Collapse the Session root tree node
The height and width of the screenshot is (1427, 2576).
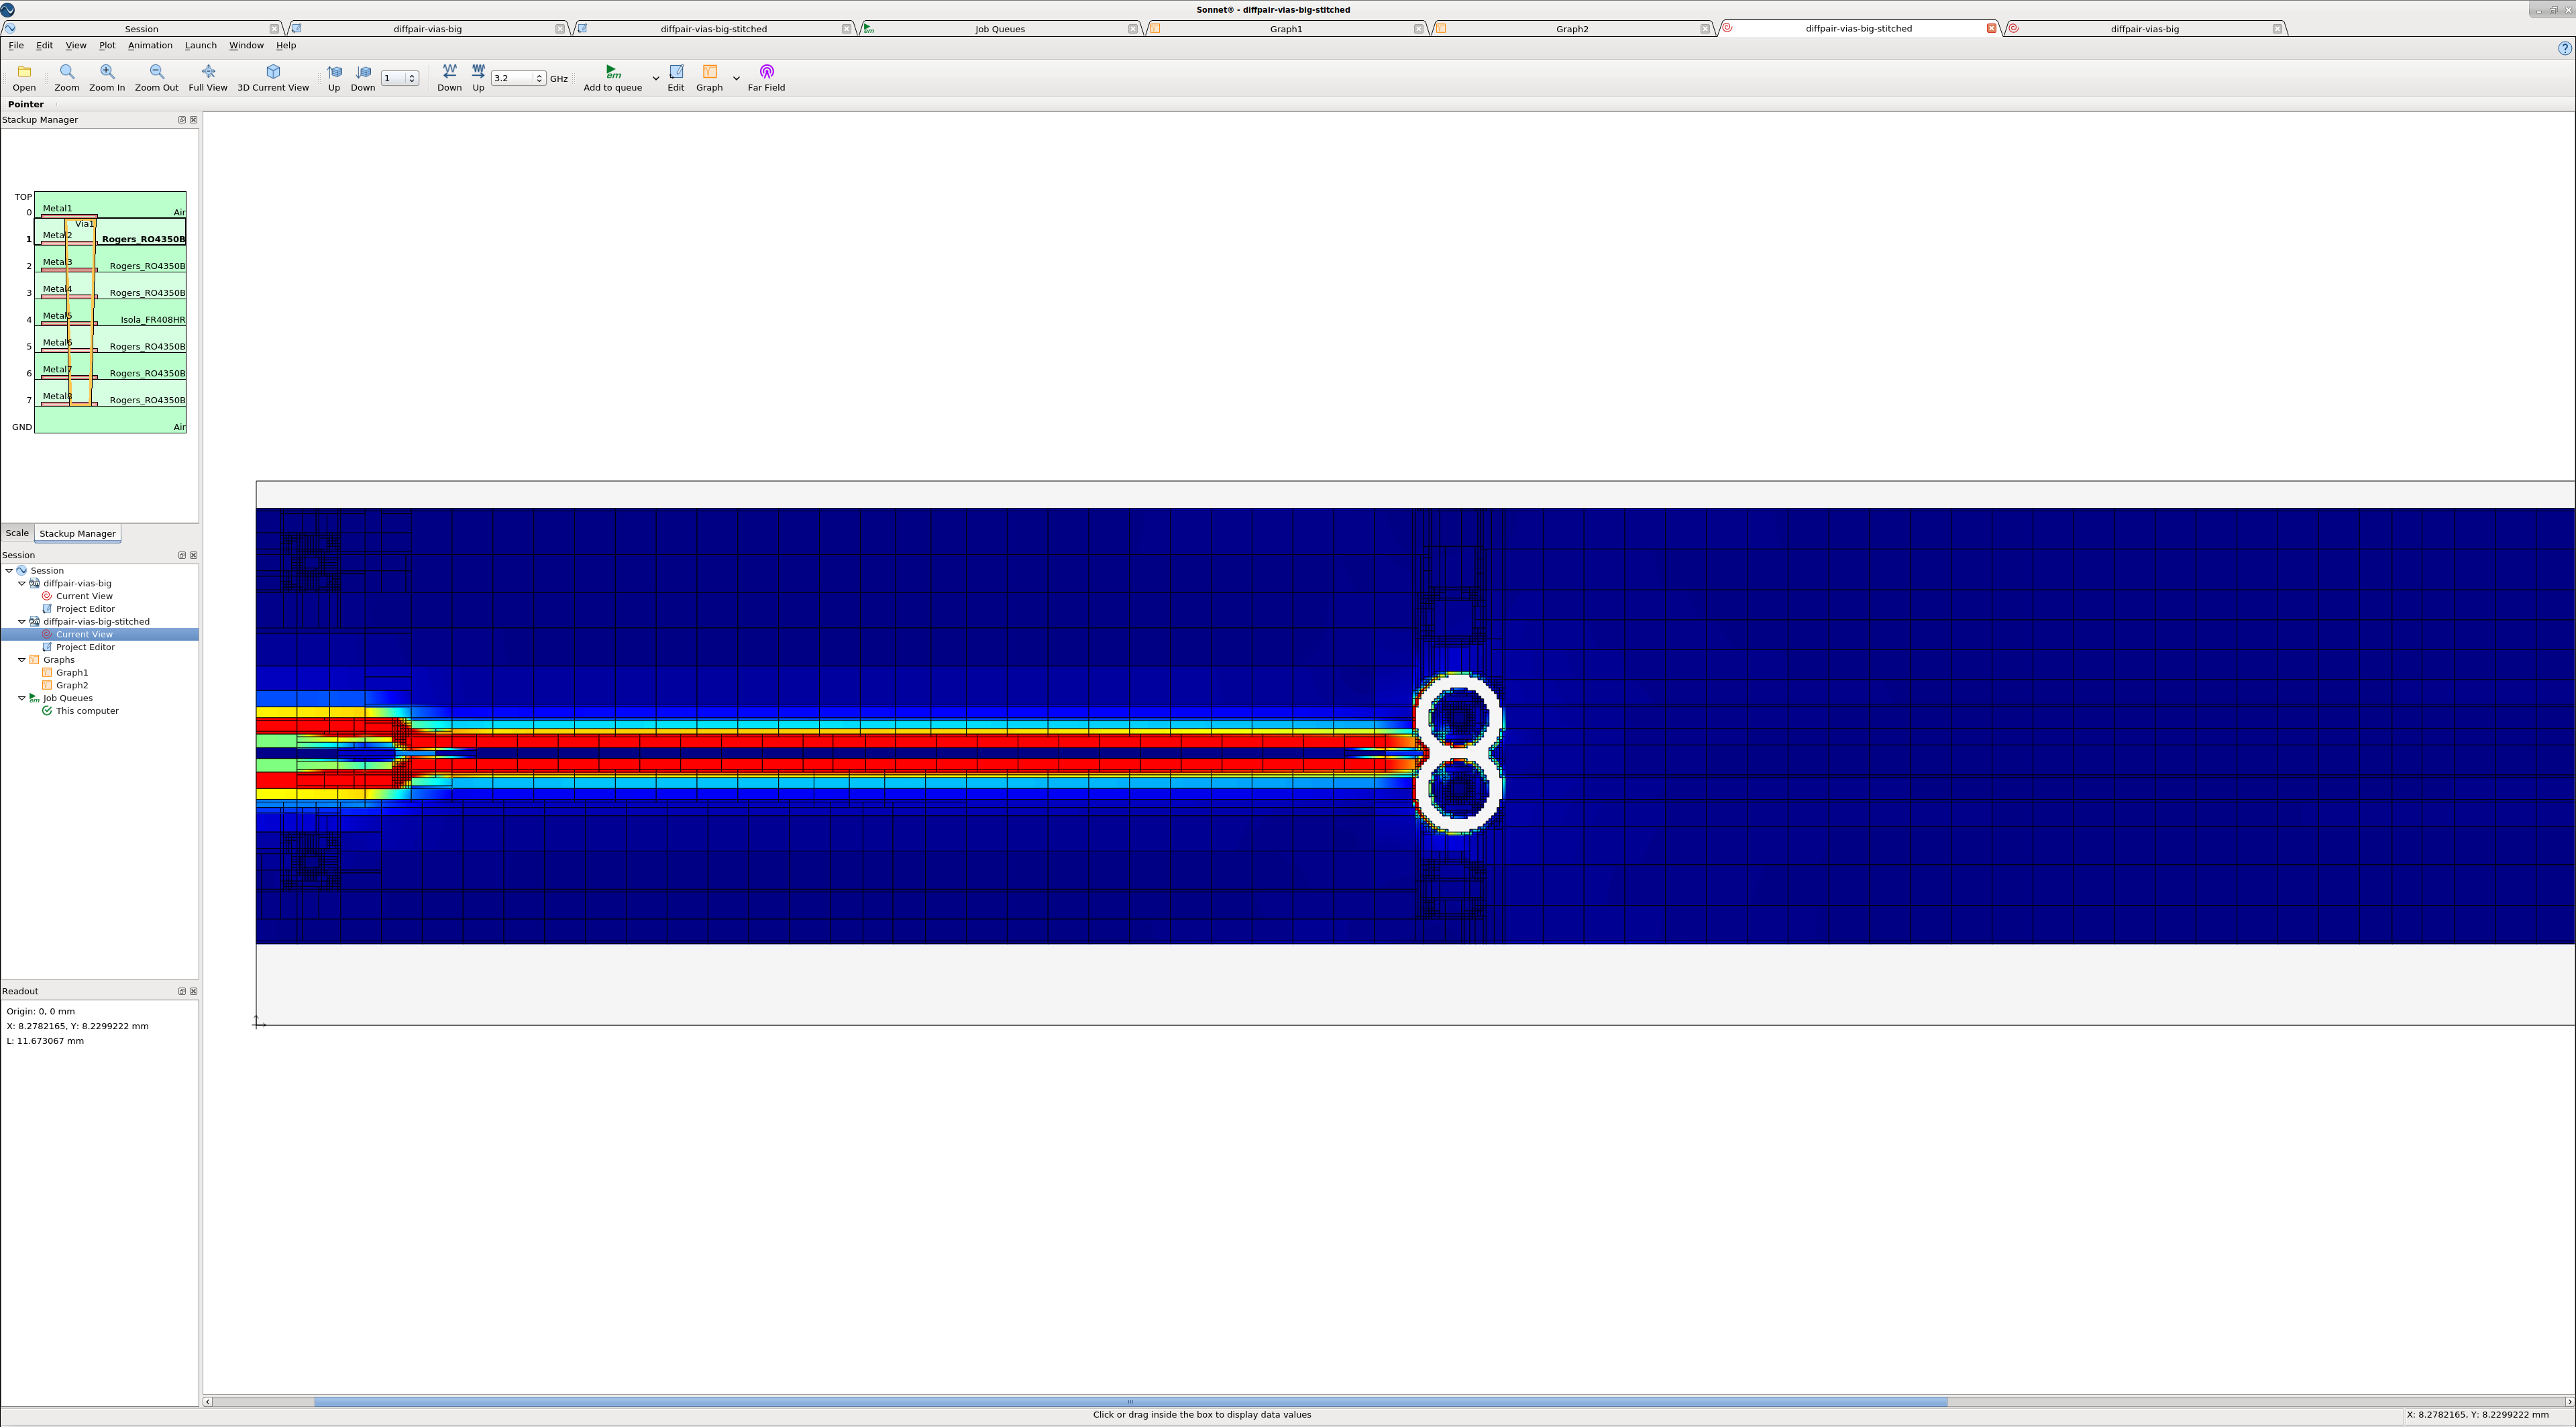[9, 571]
